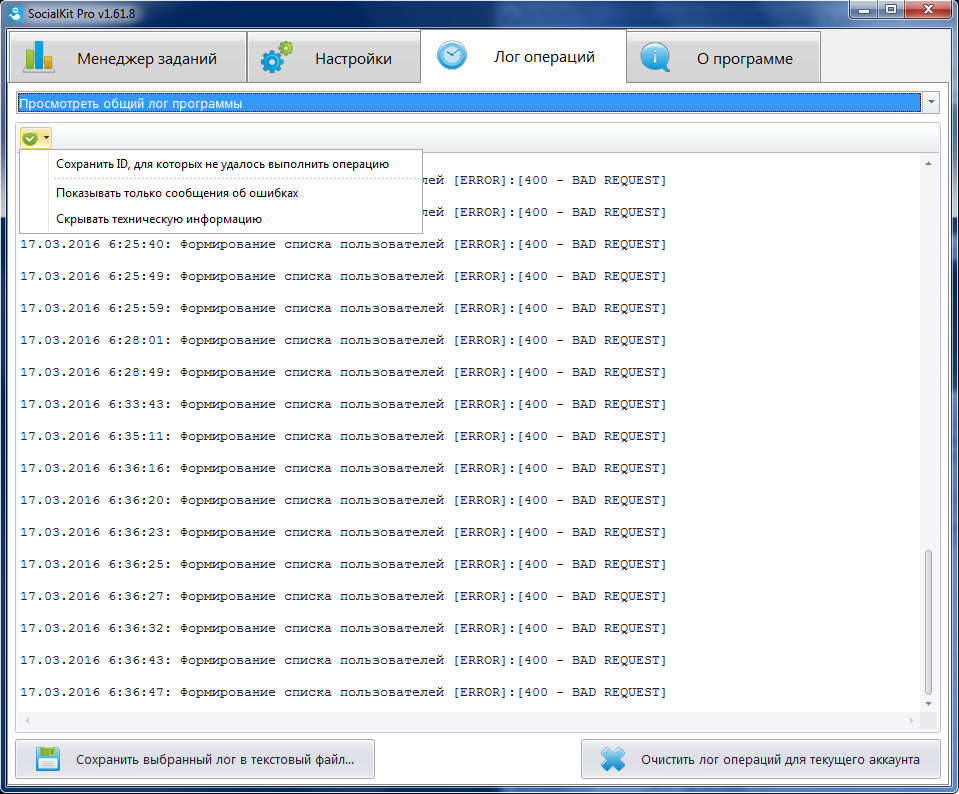Click the SocialKit Pro title bar app icon
This screenshot has height=794, width=959.
pos(15,13)
